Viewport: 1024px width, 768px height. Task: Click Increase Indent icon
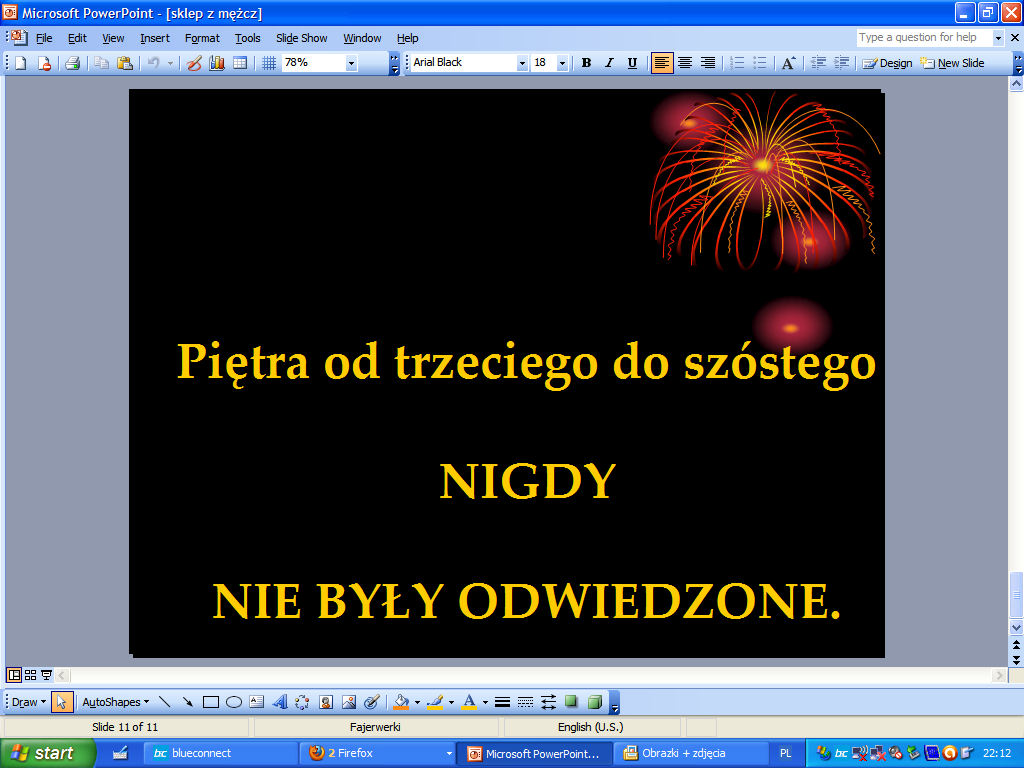[x=842, y=63]
